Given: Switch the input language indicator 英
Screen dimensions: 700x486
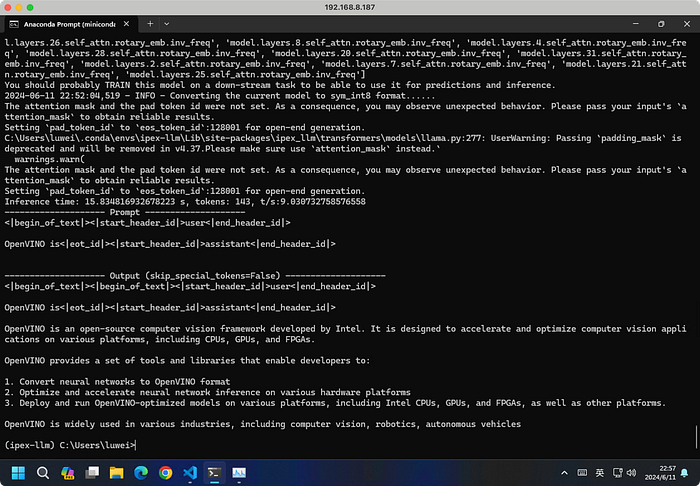Looking at the screenshot, I should (600, 473).
